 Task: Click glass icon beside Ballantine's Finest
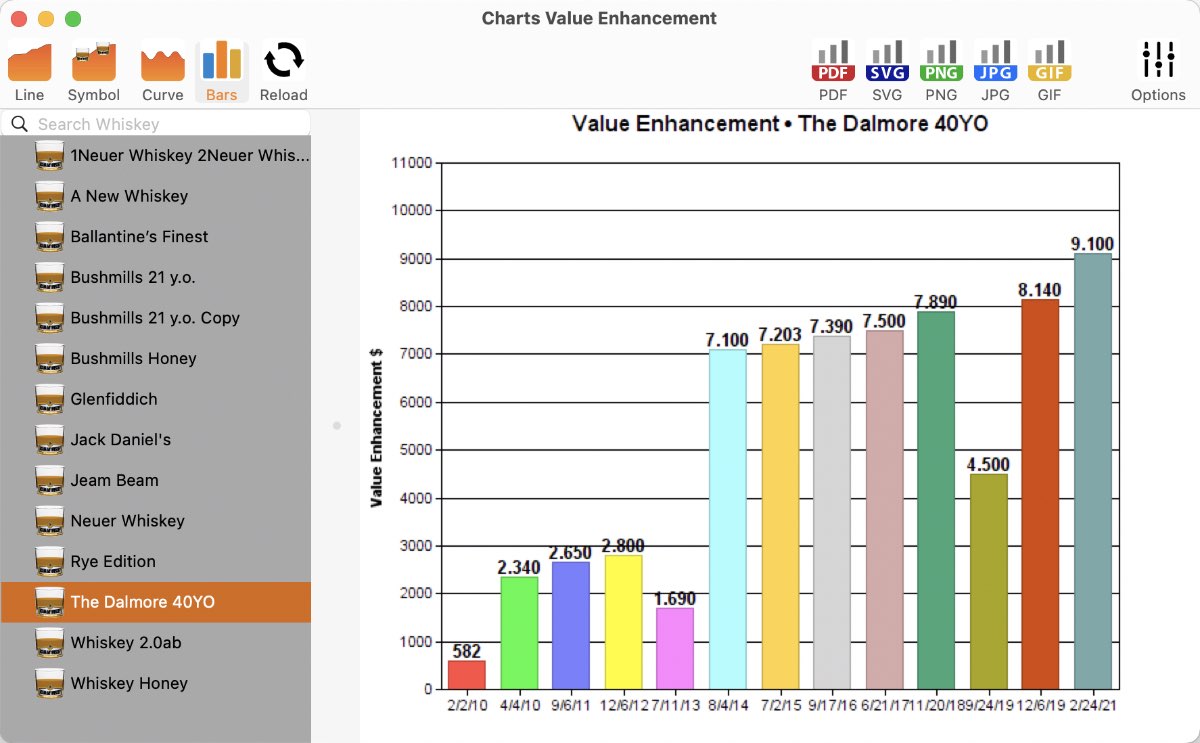click(x=49, y=237)
